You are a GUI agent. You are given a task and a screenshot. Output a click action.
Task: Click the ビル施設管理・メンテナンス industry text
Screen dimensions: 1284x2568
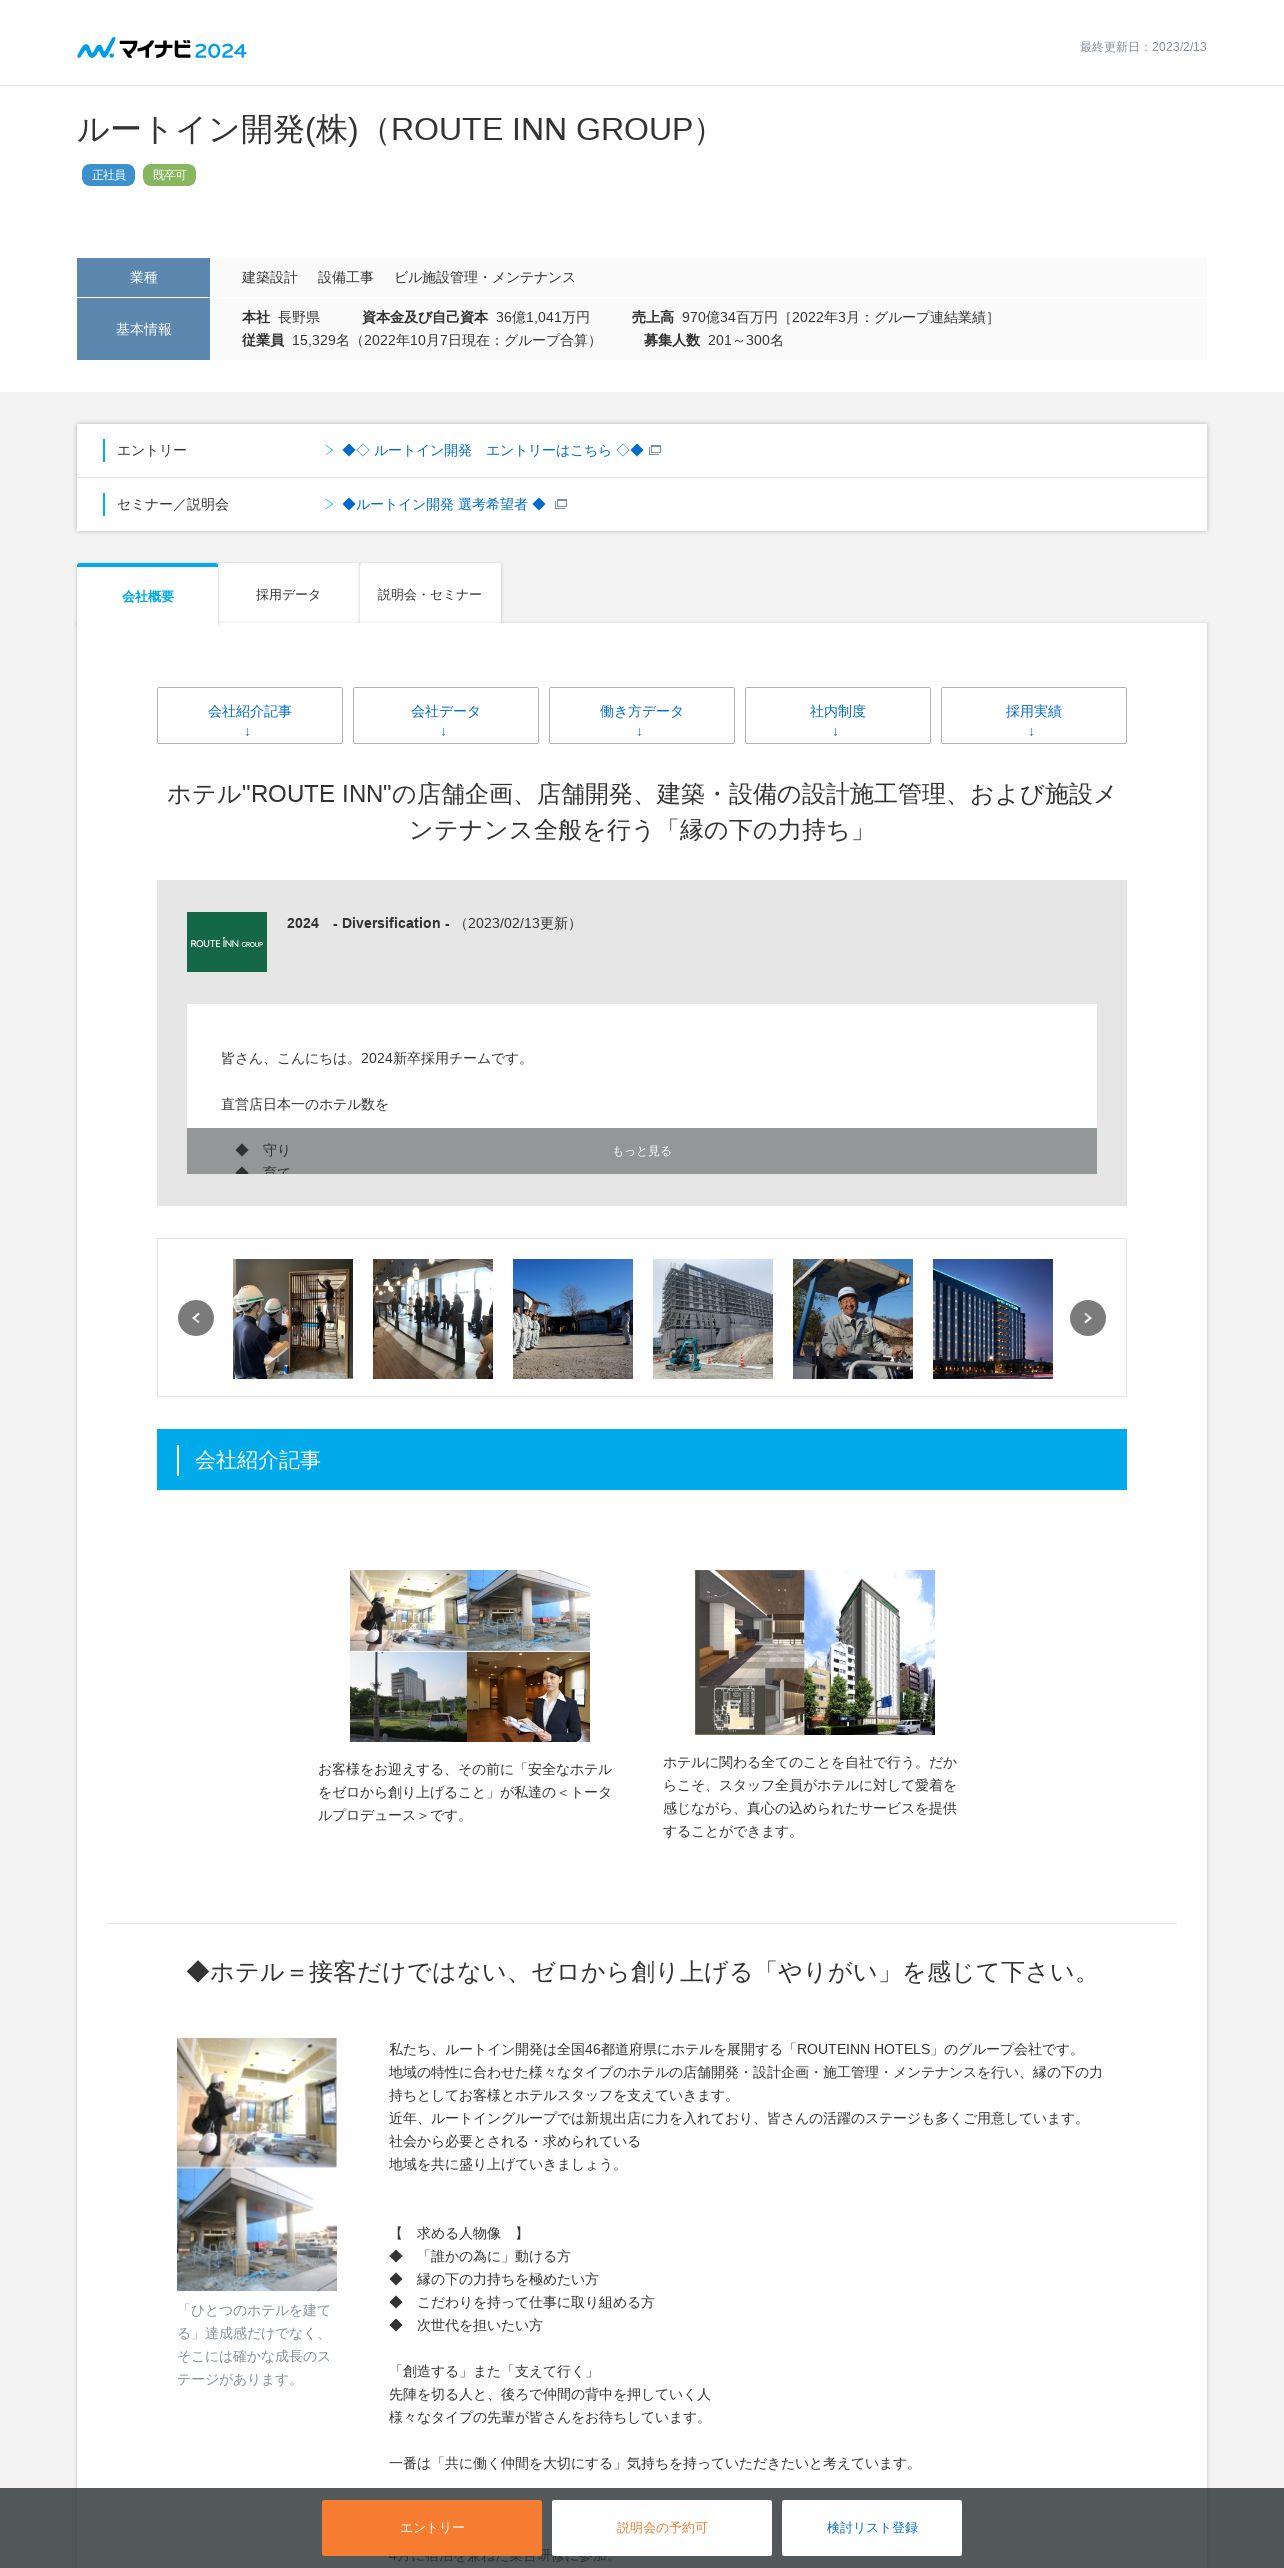(x=485, y=277)
